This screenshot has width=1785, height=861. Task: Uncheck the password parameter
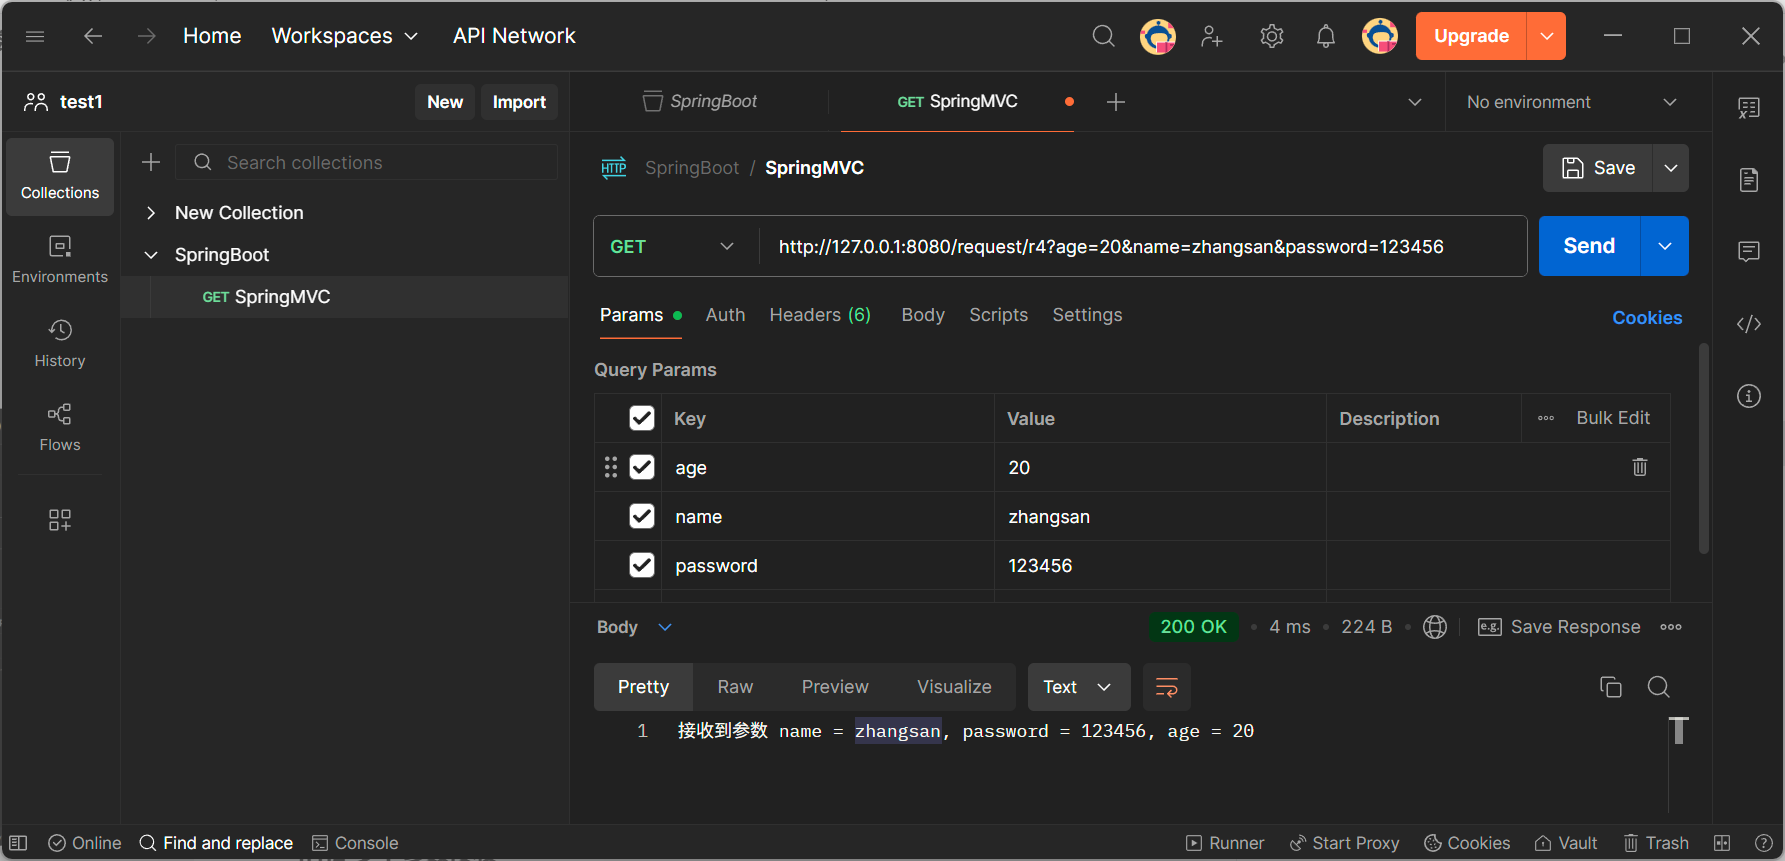point(642,565)
